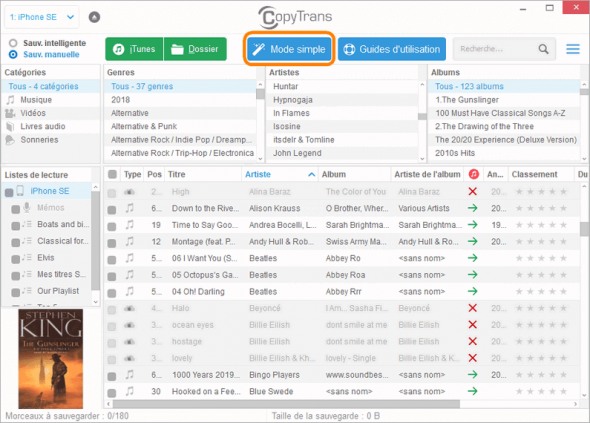
Task: Click green arrow status for 05 Octopus's Garden
Action: (473, 275)
